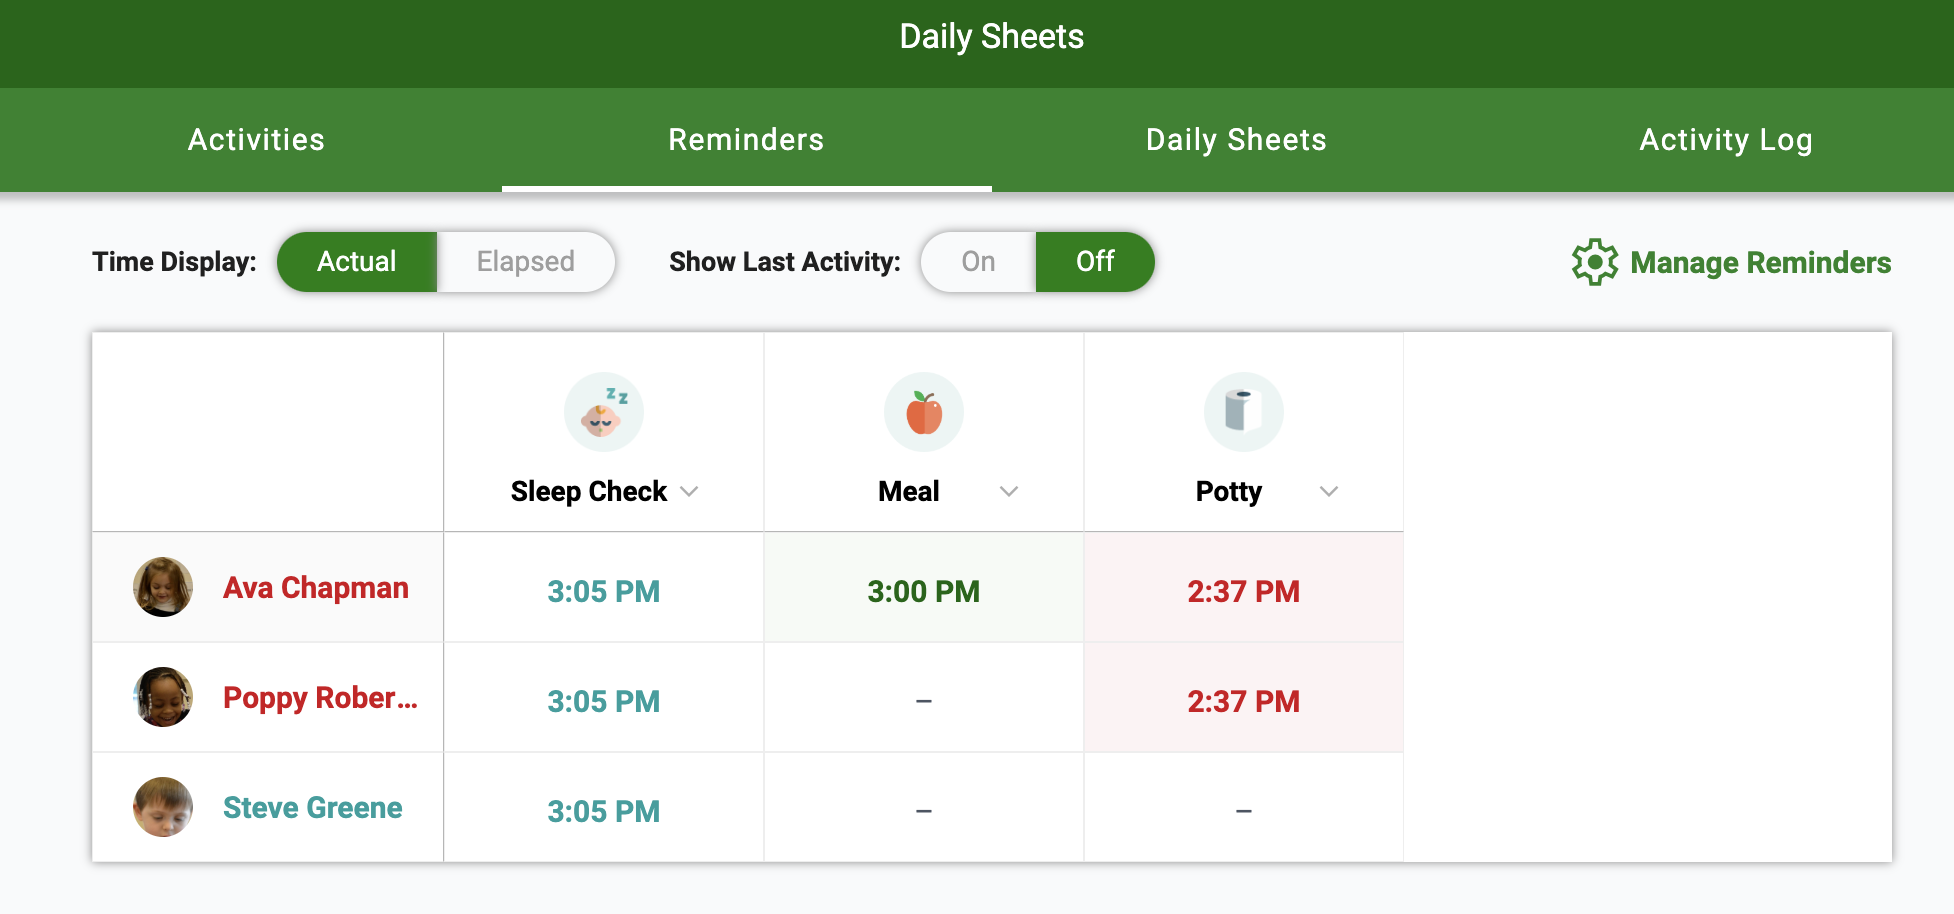Switch to the Activities tab

point(256,140)
